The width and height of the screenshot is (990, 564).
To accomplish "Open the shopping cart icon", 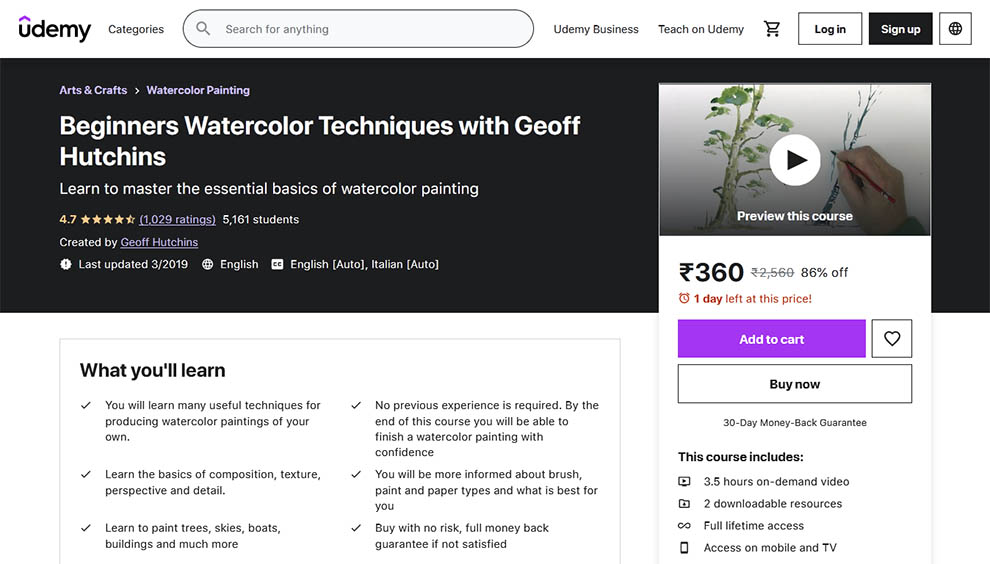I will 772,28.
